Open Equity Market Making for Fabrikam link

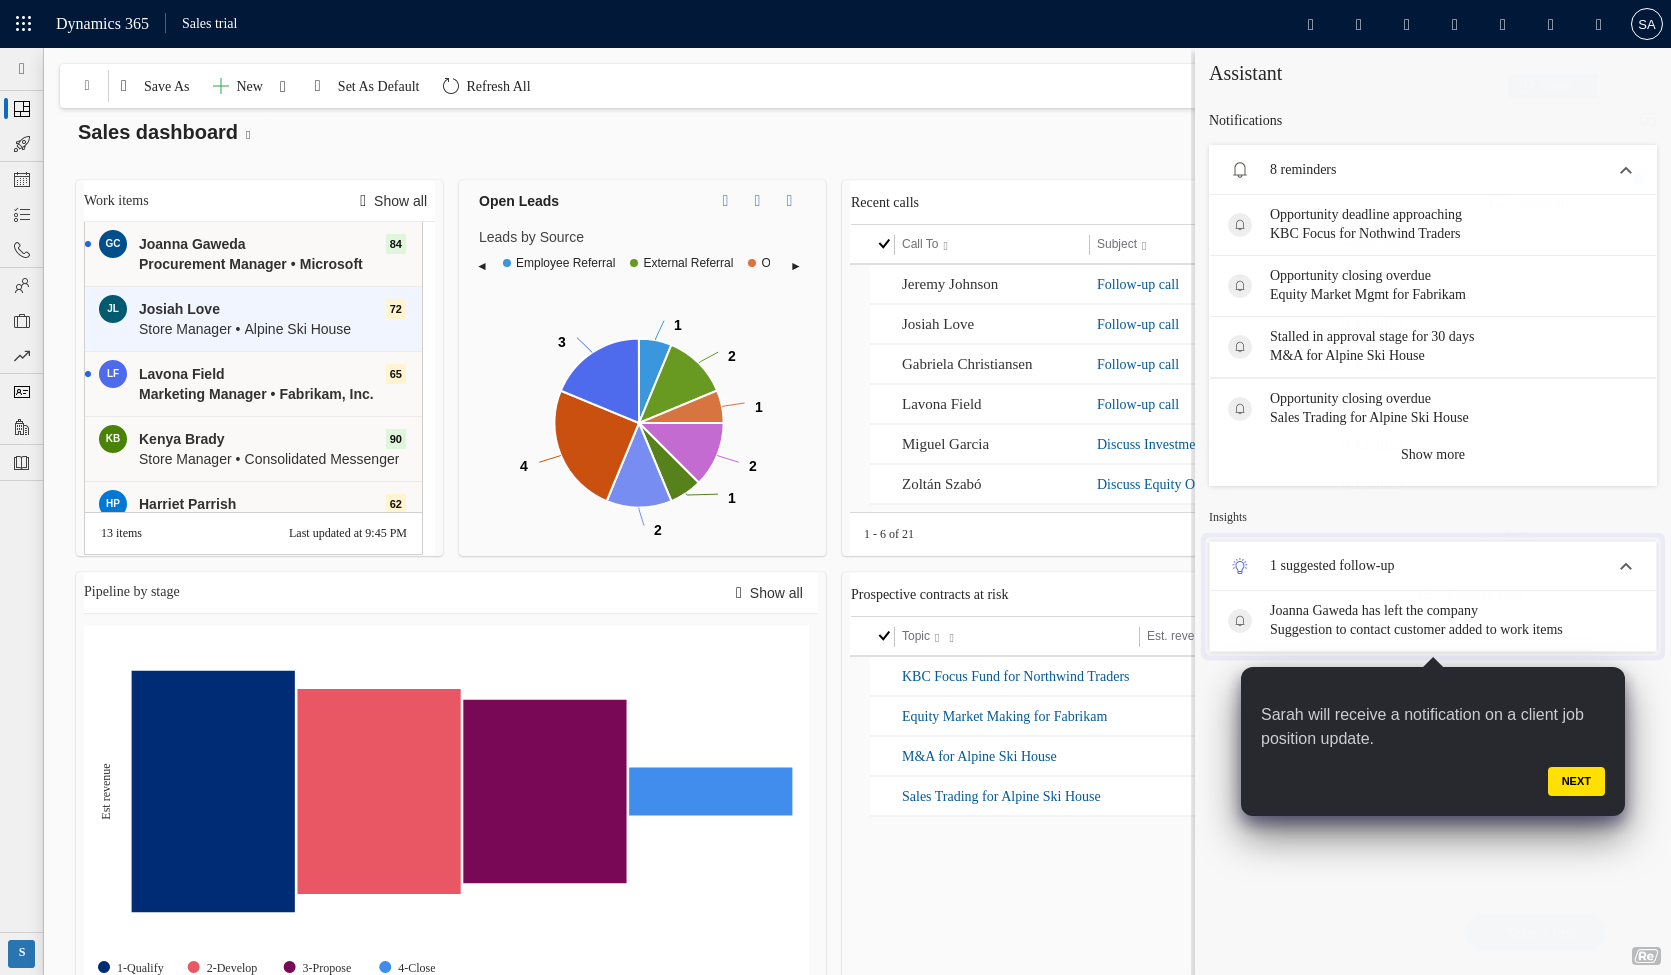click(x=1004, y=716)
